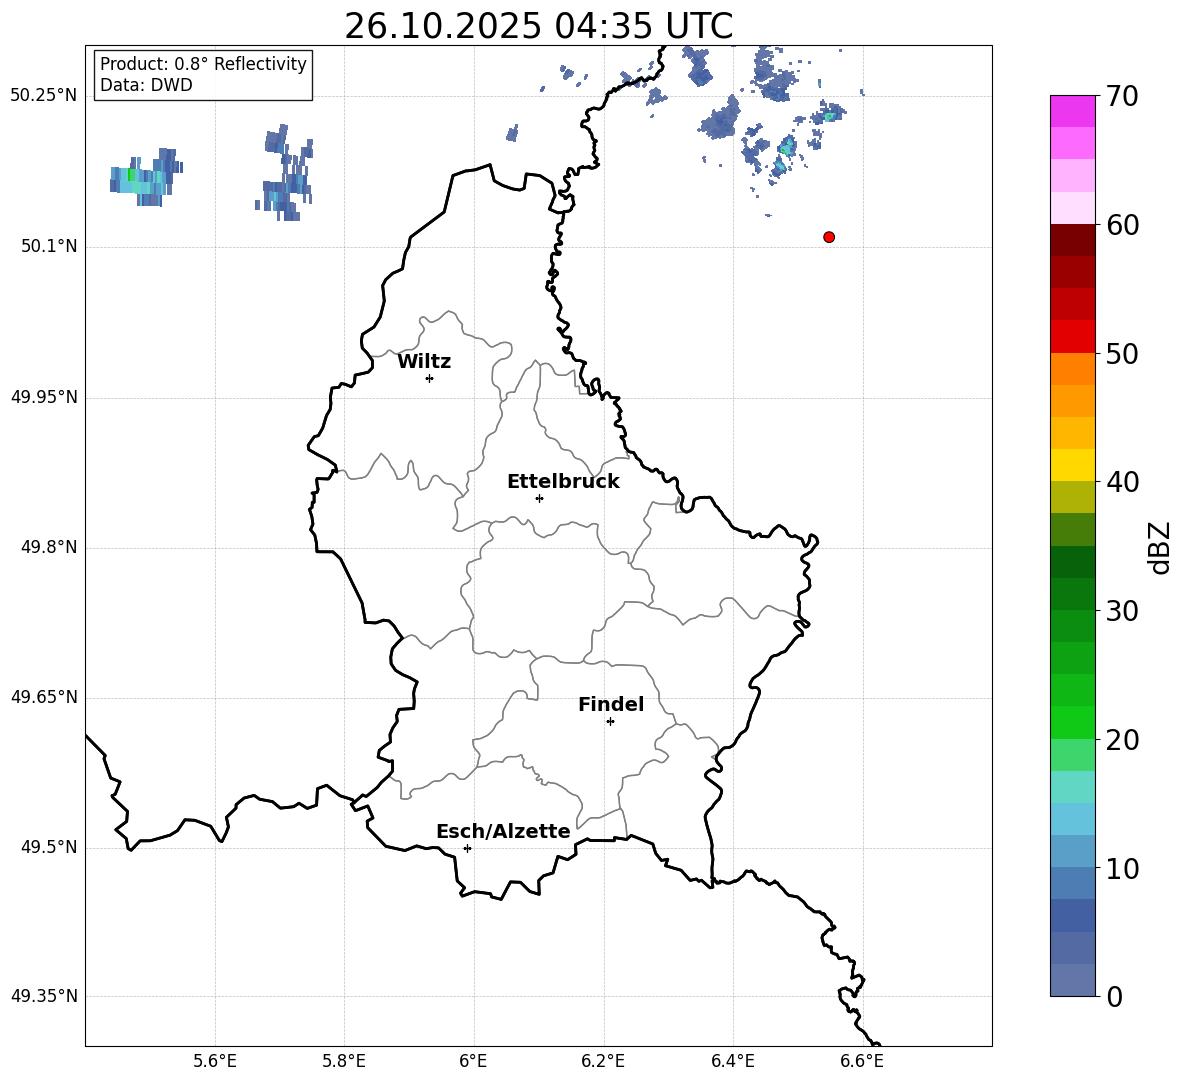
Task: Click the plot title 26.10.2025 04:35 UTC
Action: [x=538, y=26]
